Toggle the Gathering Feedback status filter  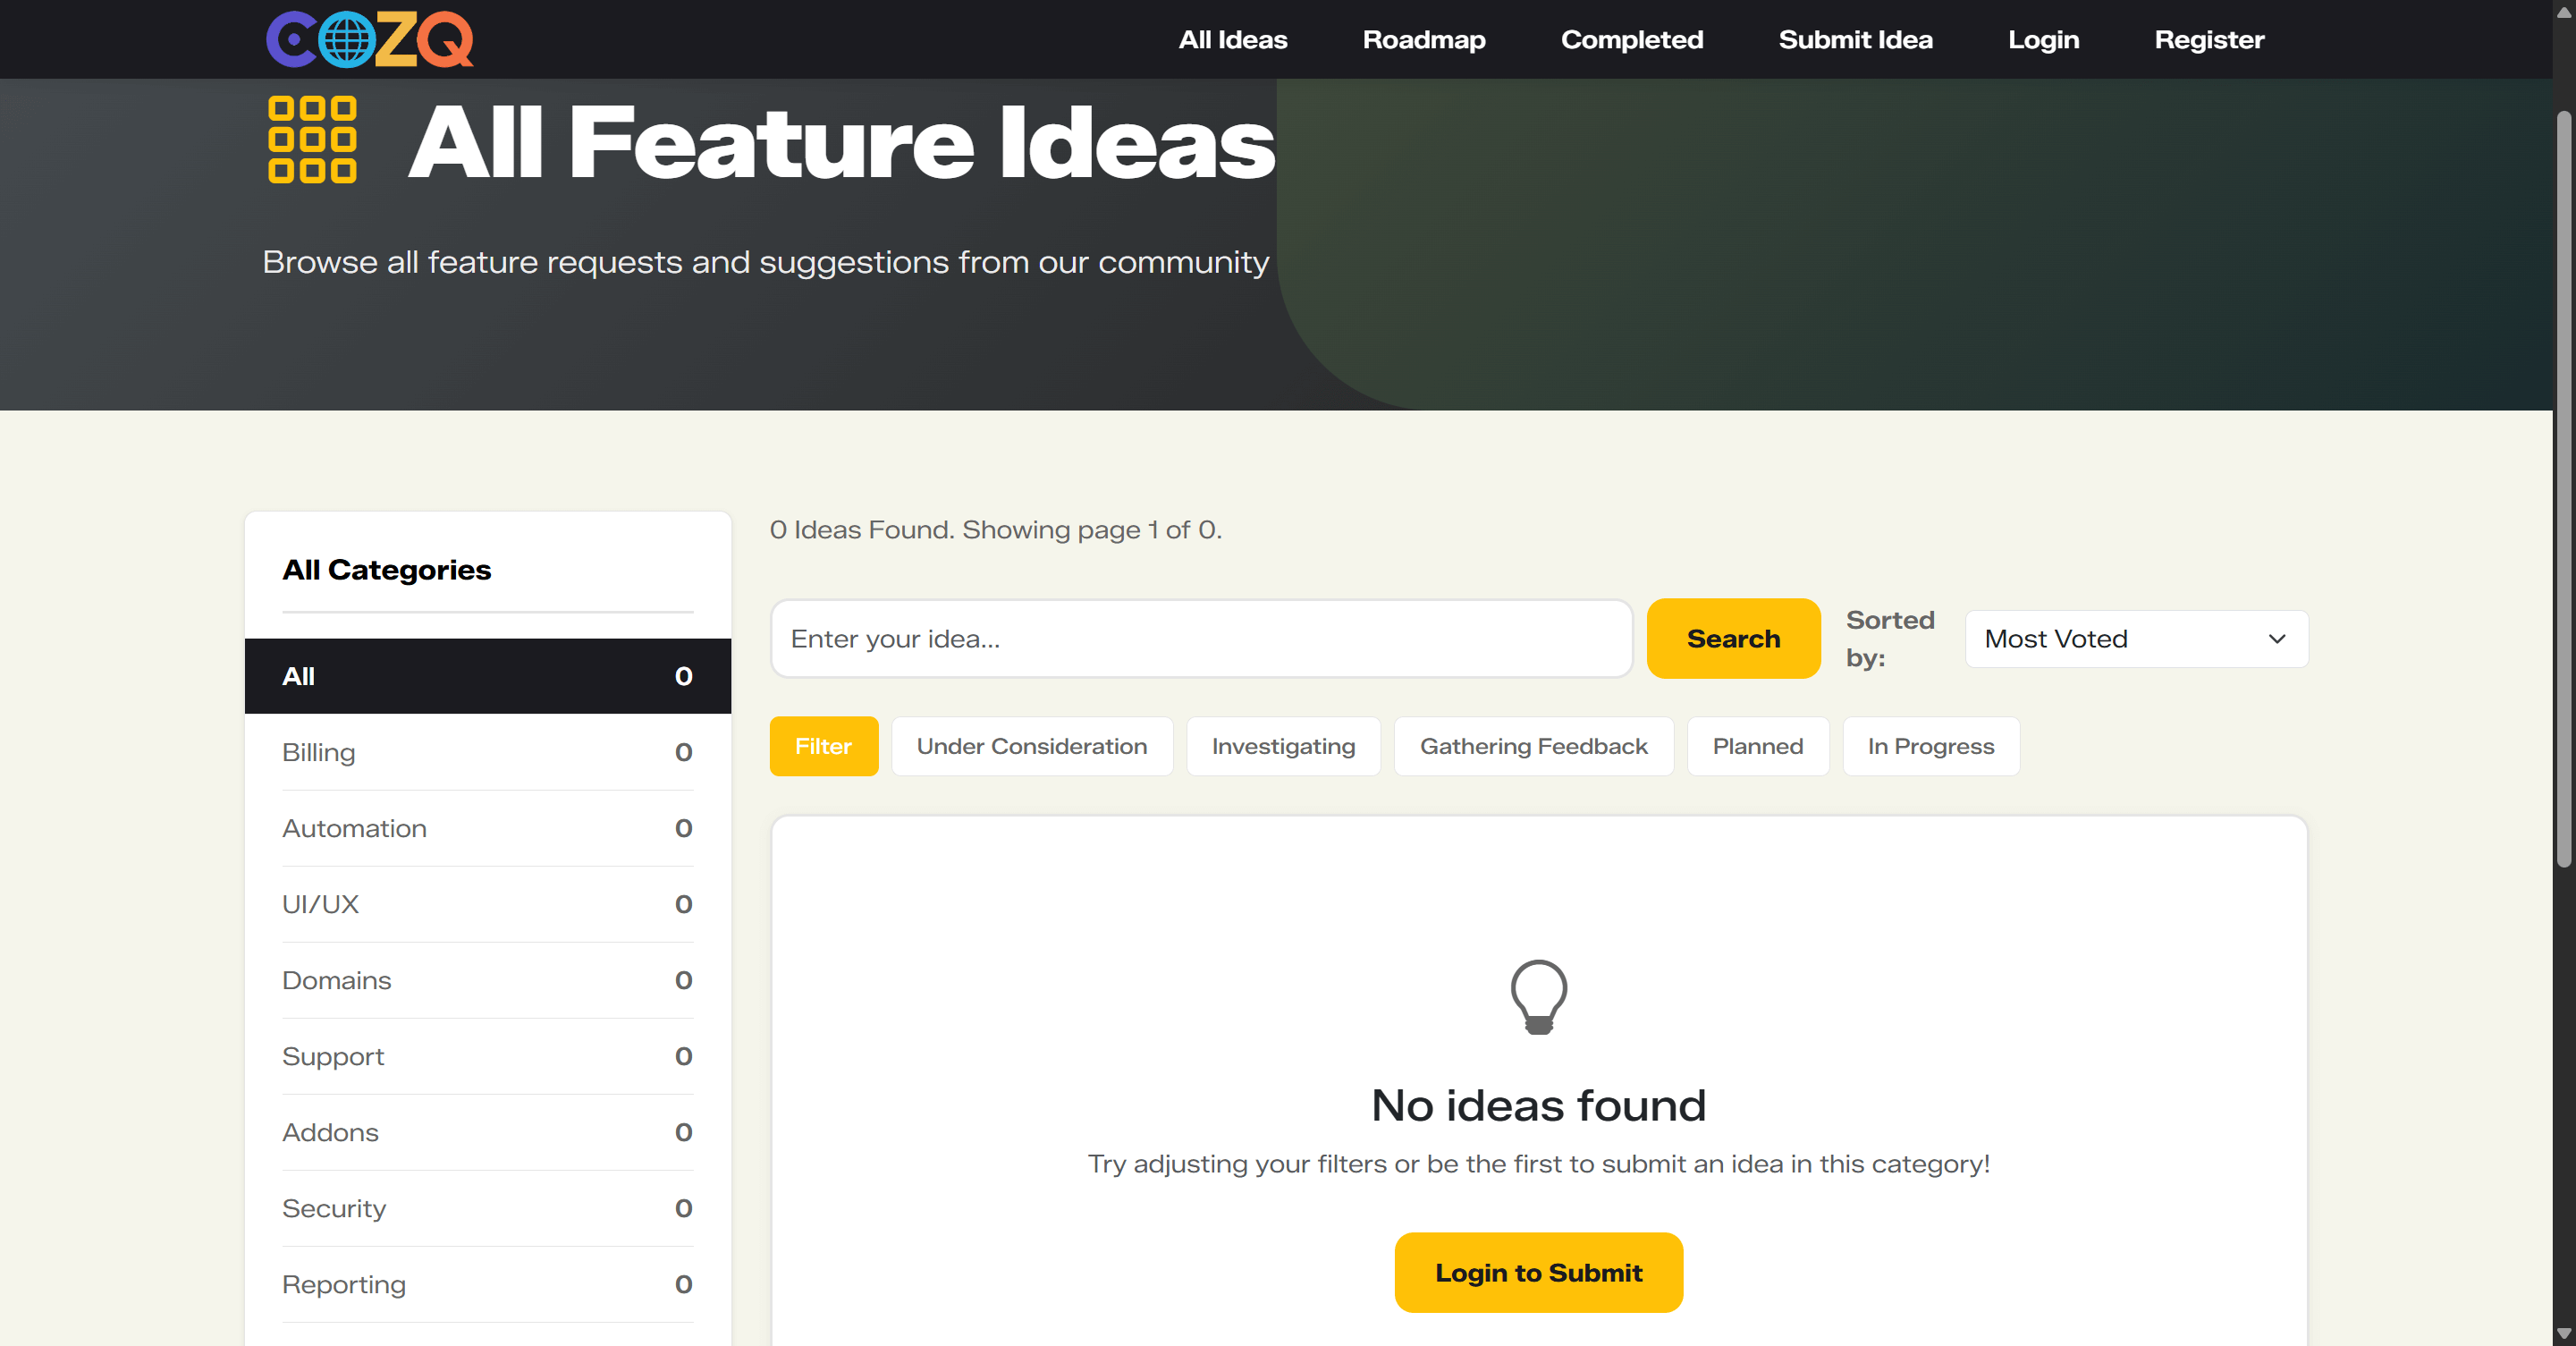click(1533, 746)
